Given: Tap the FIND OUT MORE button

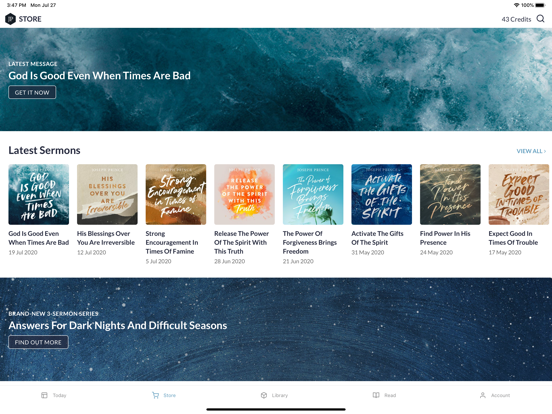Looking at the screenshot, I should (x=38, y=342).
